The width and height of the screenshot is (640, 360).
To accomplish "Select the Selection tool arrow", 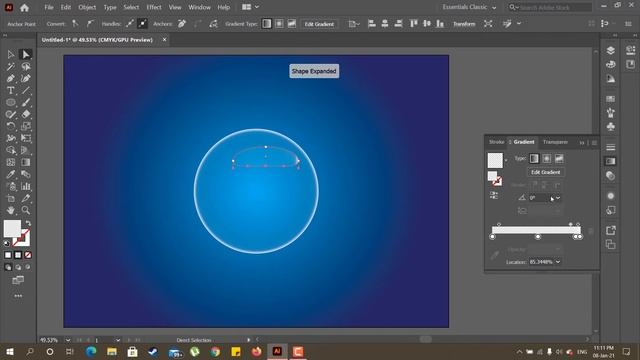I will 11,54.
